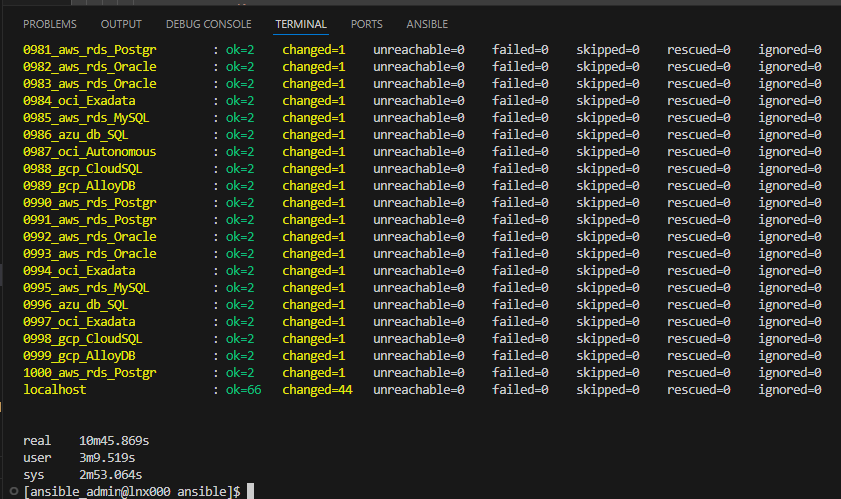
Task: Click host name 0982_aws_rds_Oracle
Action: (90, 67)
